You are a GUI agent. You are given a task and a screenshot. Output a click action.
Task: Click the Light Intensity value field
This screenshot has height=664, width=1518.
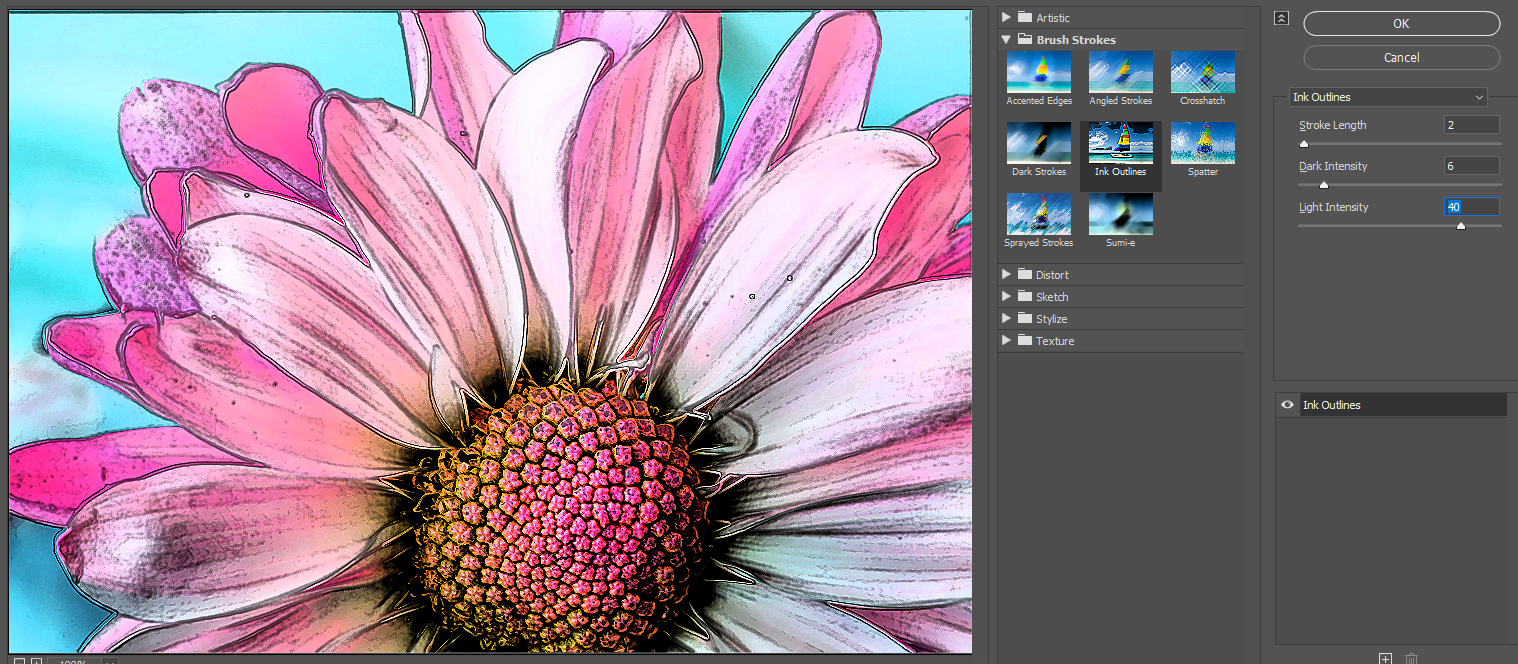[x=1471, y=207]
